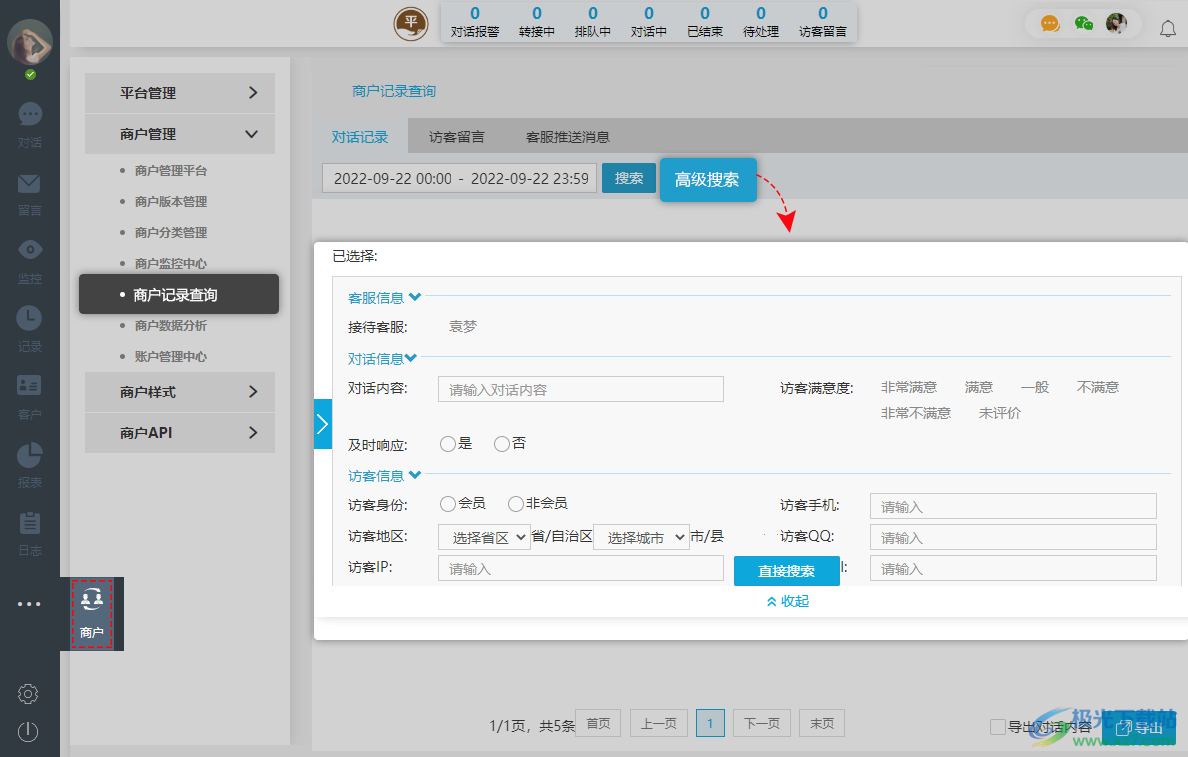This screenshot has width=1188, height=757.
Task: Open the settings gear icon in sidebar
Action: click(28, 693)
